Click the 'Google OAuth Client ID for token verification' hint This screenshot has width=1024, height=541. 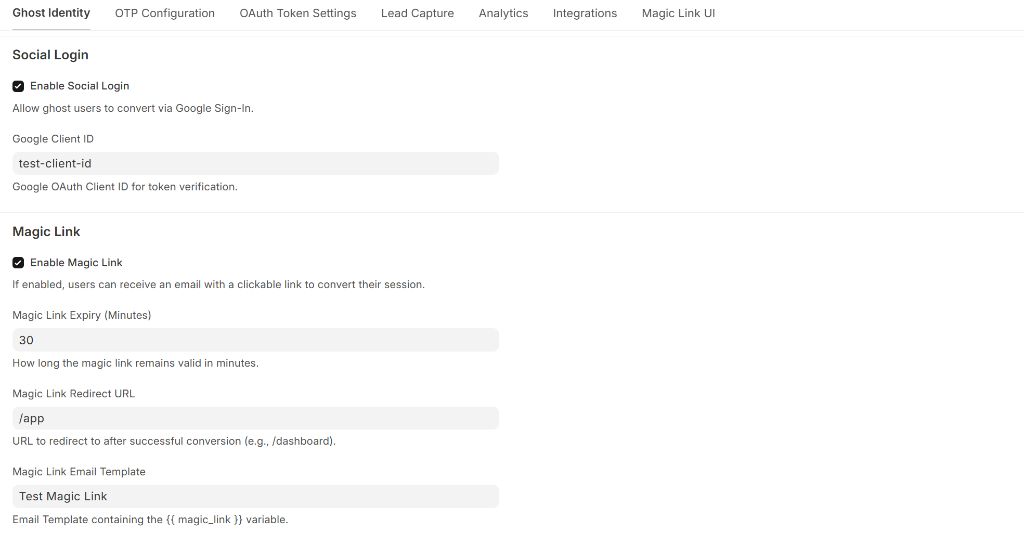coord(125,187)
